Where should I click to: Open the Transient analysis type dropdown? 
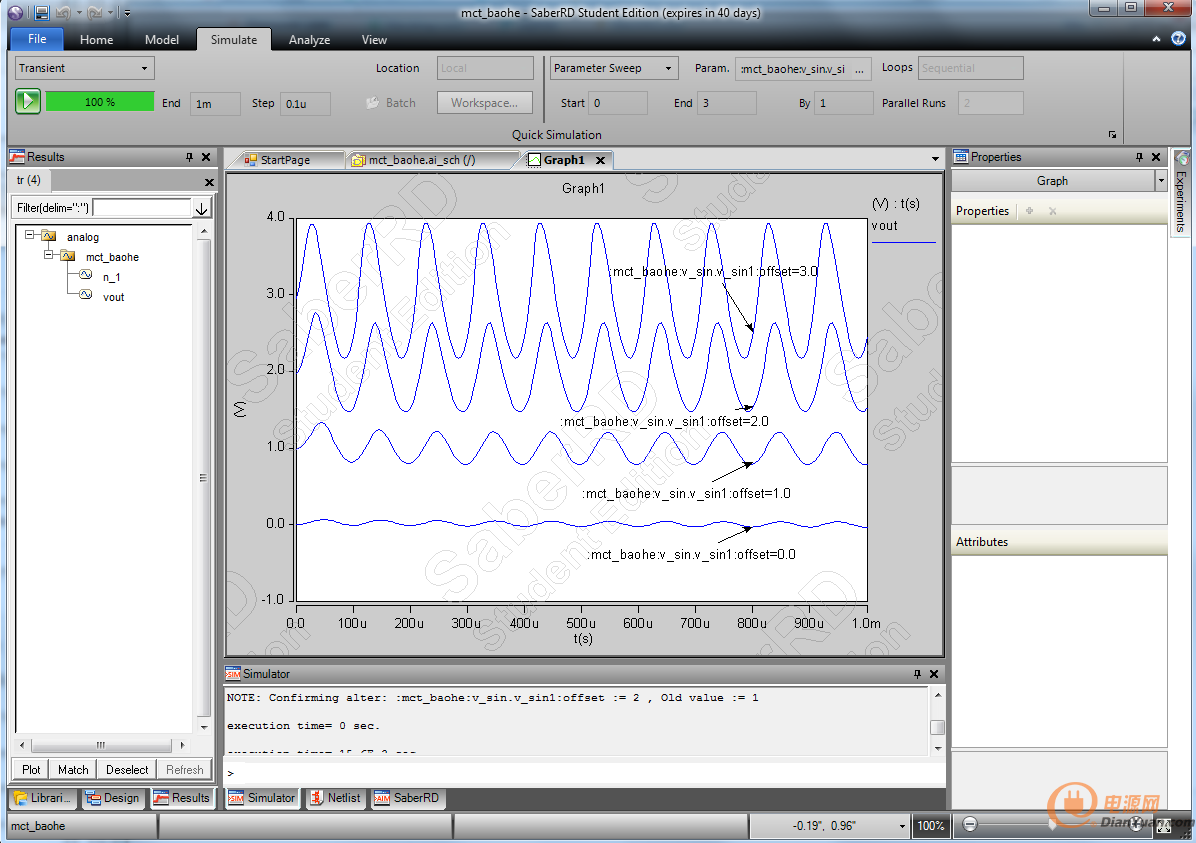click(84, 68)
